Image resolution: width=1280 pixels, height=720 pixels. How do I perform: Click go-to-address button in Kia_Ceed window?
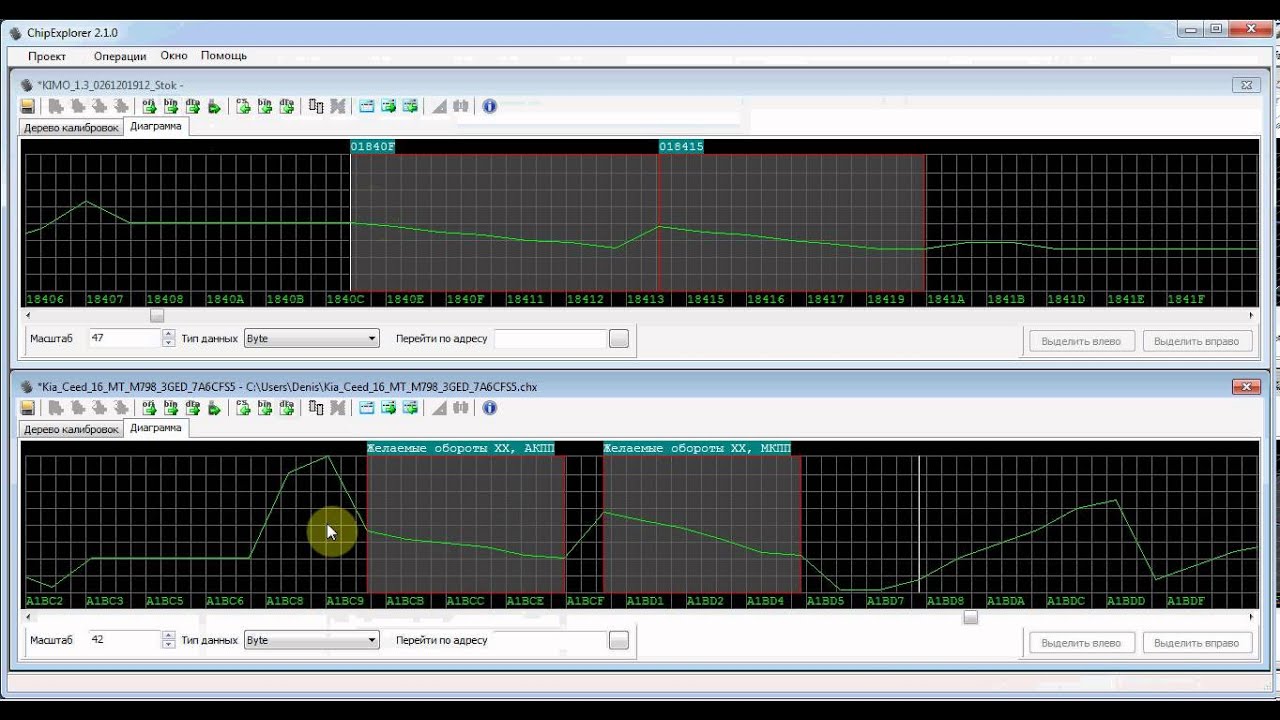coord(619,640)
